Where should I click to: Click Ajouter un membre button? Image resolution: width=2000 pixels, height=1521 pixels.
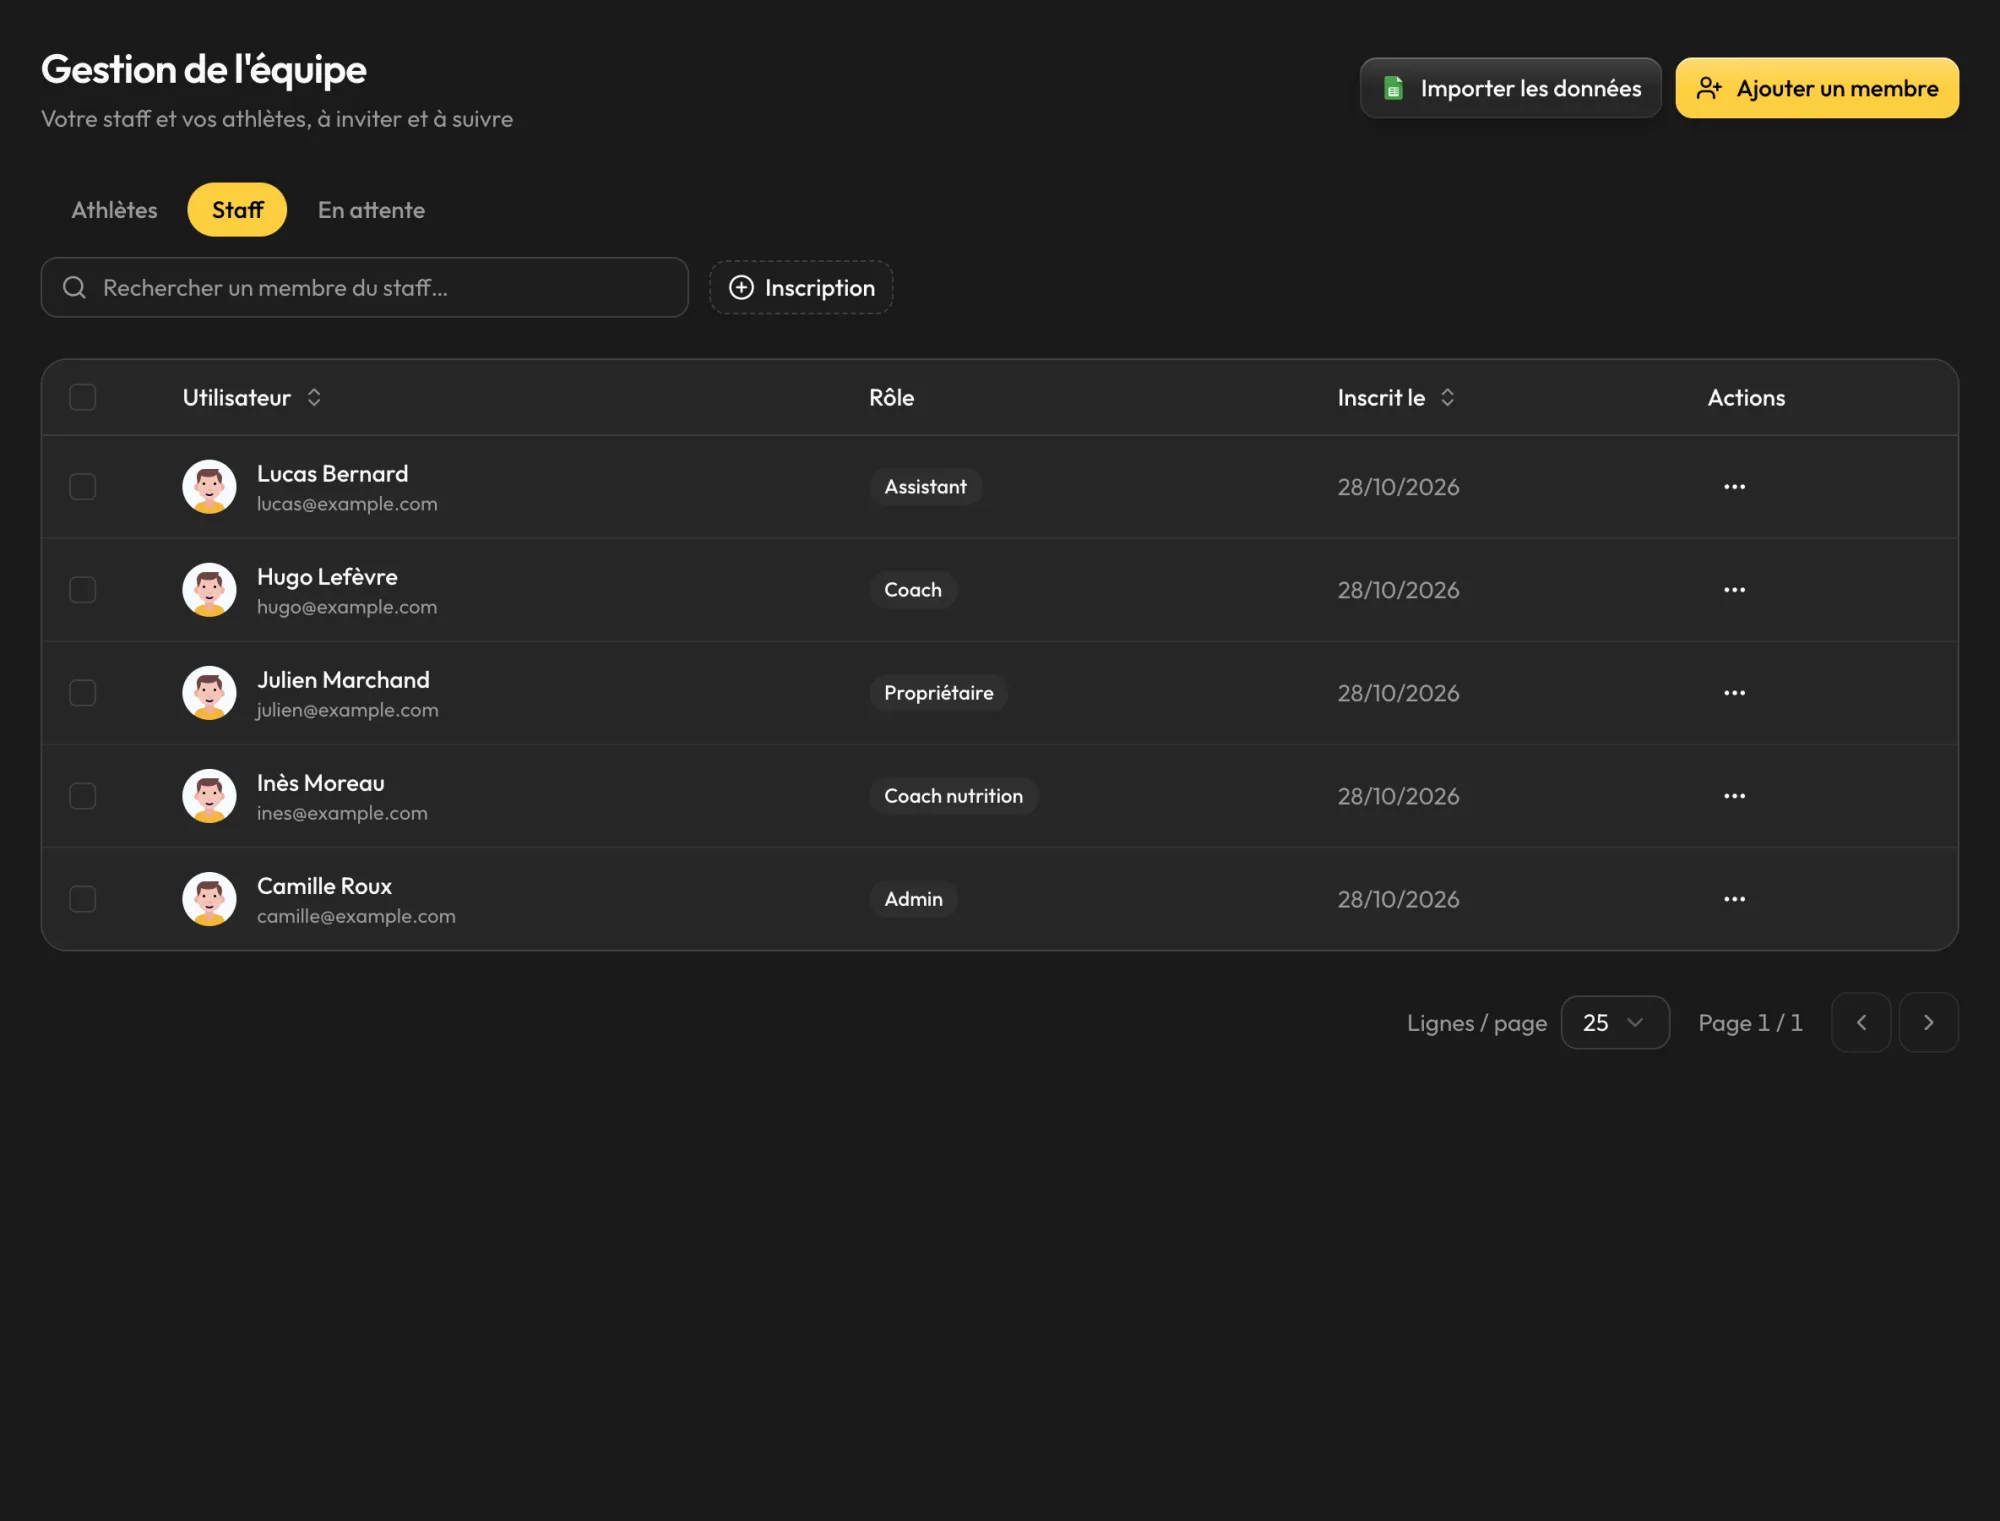(1817, 88)
